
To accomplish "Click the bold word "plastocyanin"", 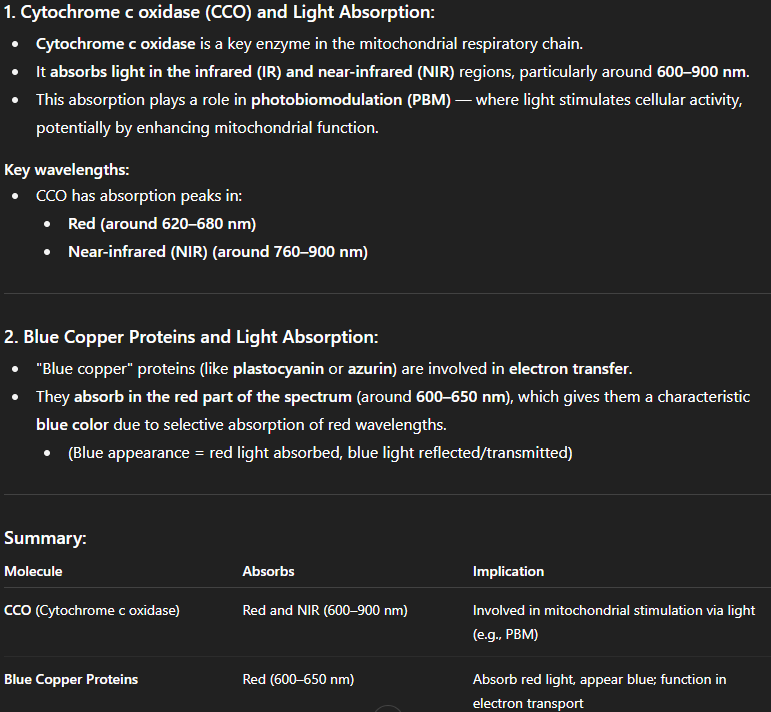I will pyautogui.click(x=278, y=369).
